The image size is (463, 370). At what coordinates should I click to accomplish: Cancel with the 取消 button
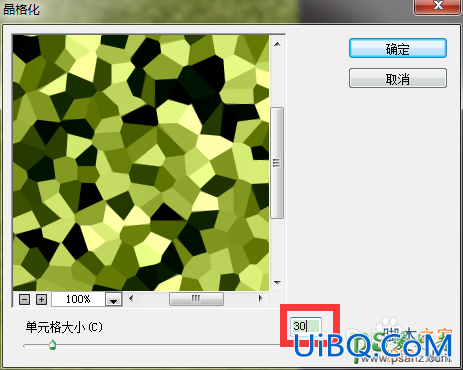tap(398, 78)
